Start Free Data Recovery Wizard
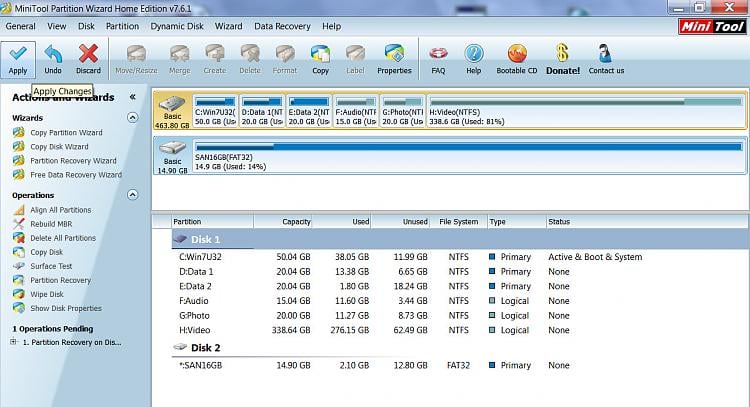 (x=76, y=175)
